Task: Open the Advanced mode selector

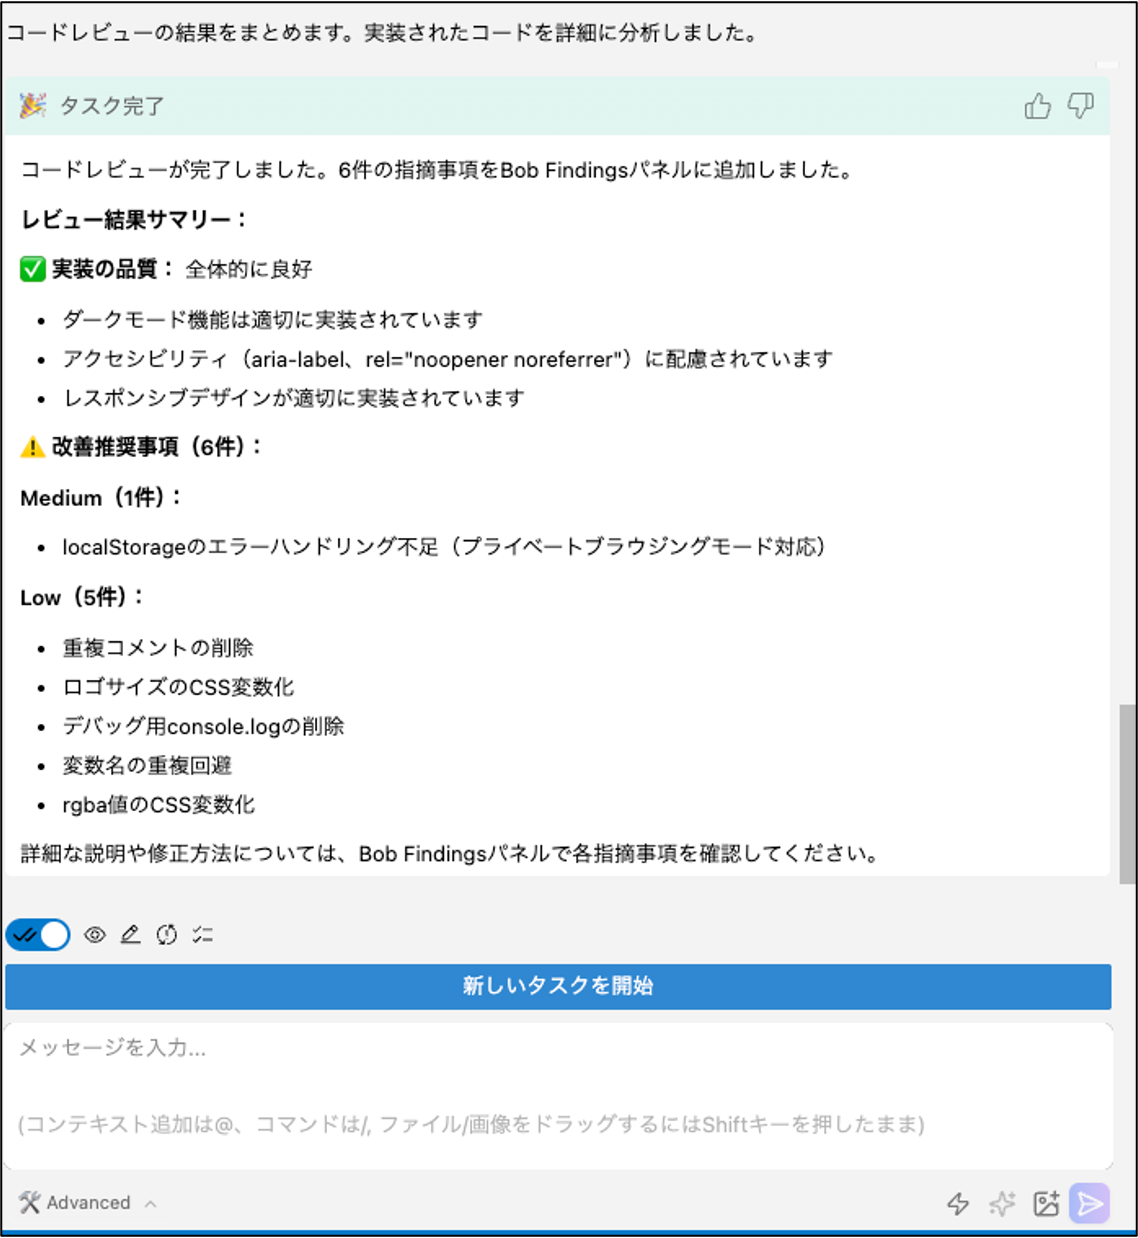Action: (x=88, y=1203)
